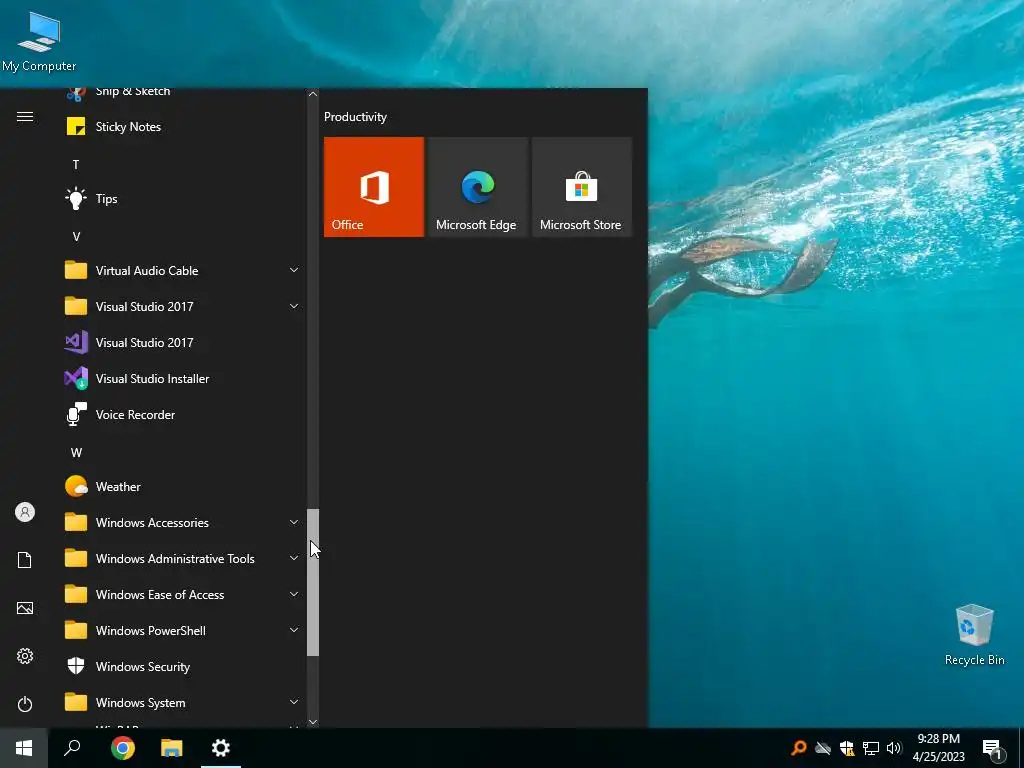Open Pictures from Start sidebar
The image size is (1024, 768).
click(x=25, y=608)
